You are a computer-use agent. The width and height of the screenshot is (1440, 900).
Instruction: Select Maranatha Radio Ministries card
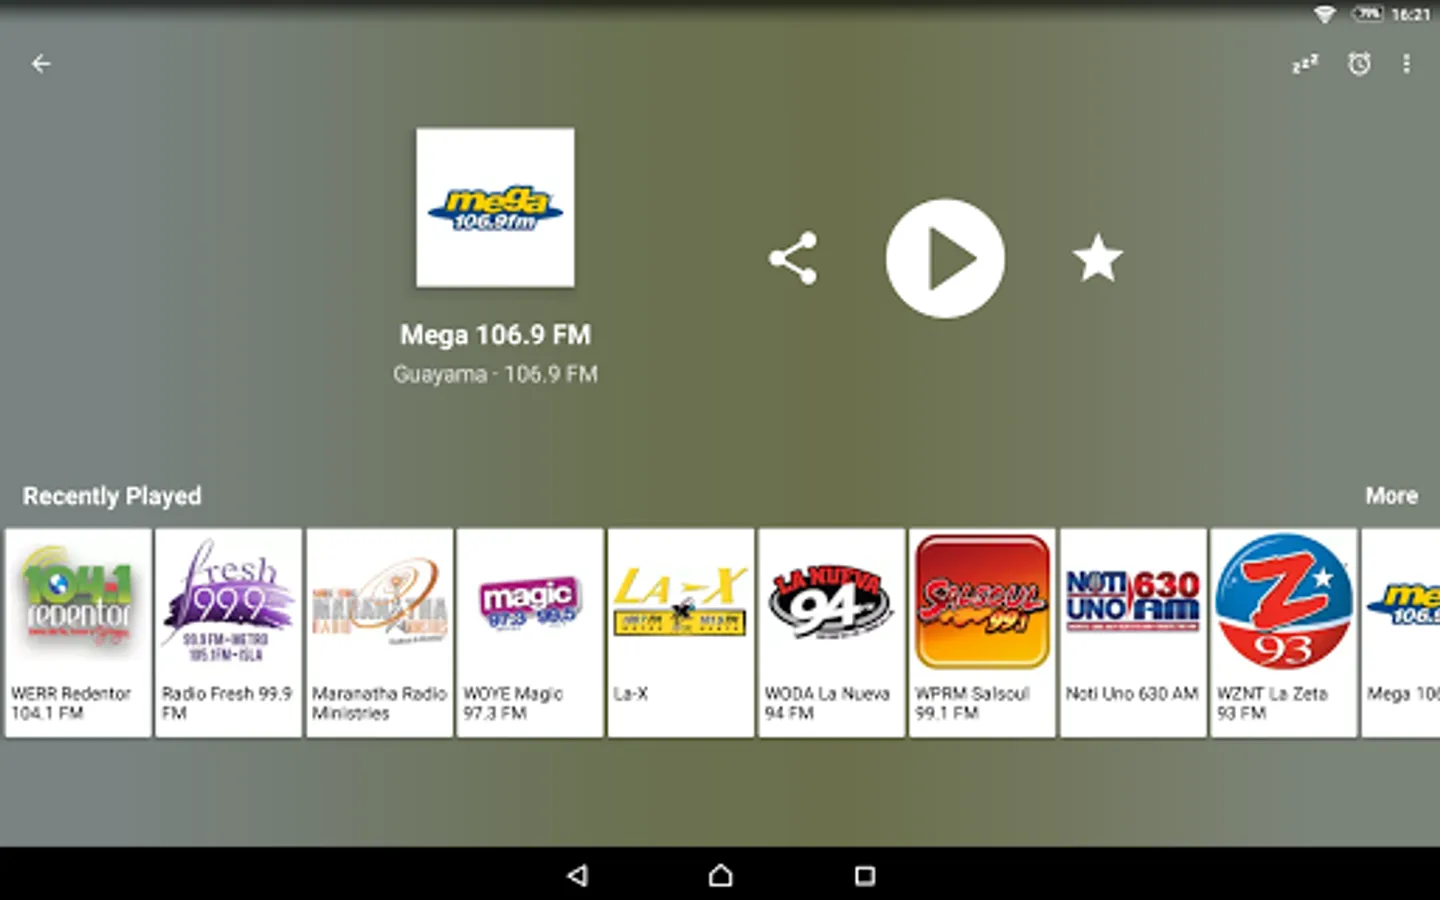click(380, 633)
